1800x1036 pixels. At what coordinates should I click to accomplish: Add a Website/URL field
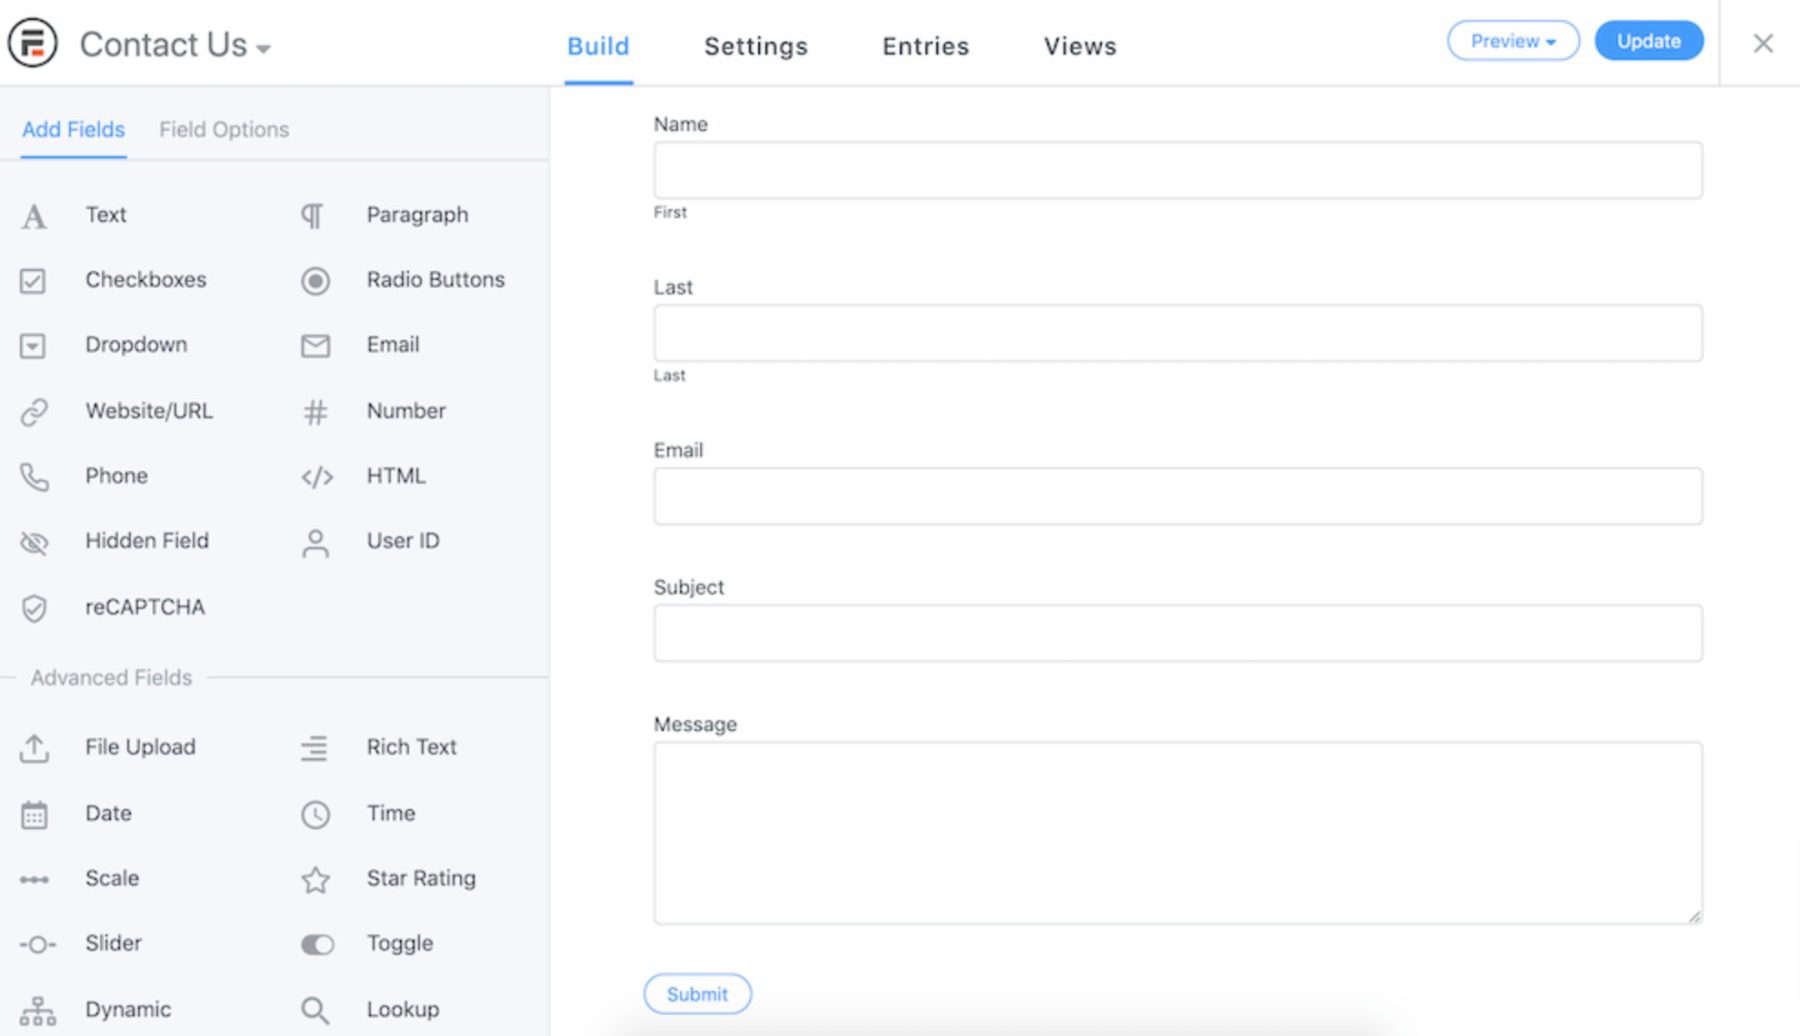149,411
